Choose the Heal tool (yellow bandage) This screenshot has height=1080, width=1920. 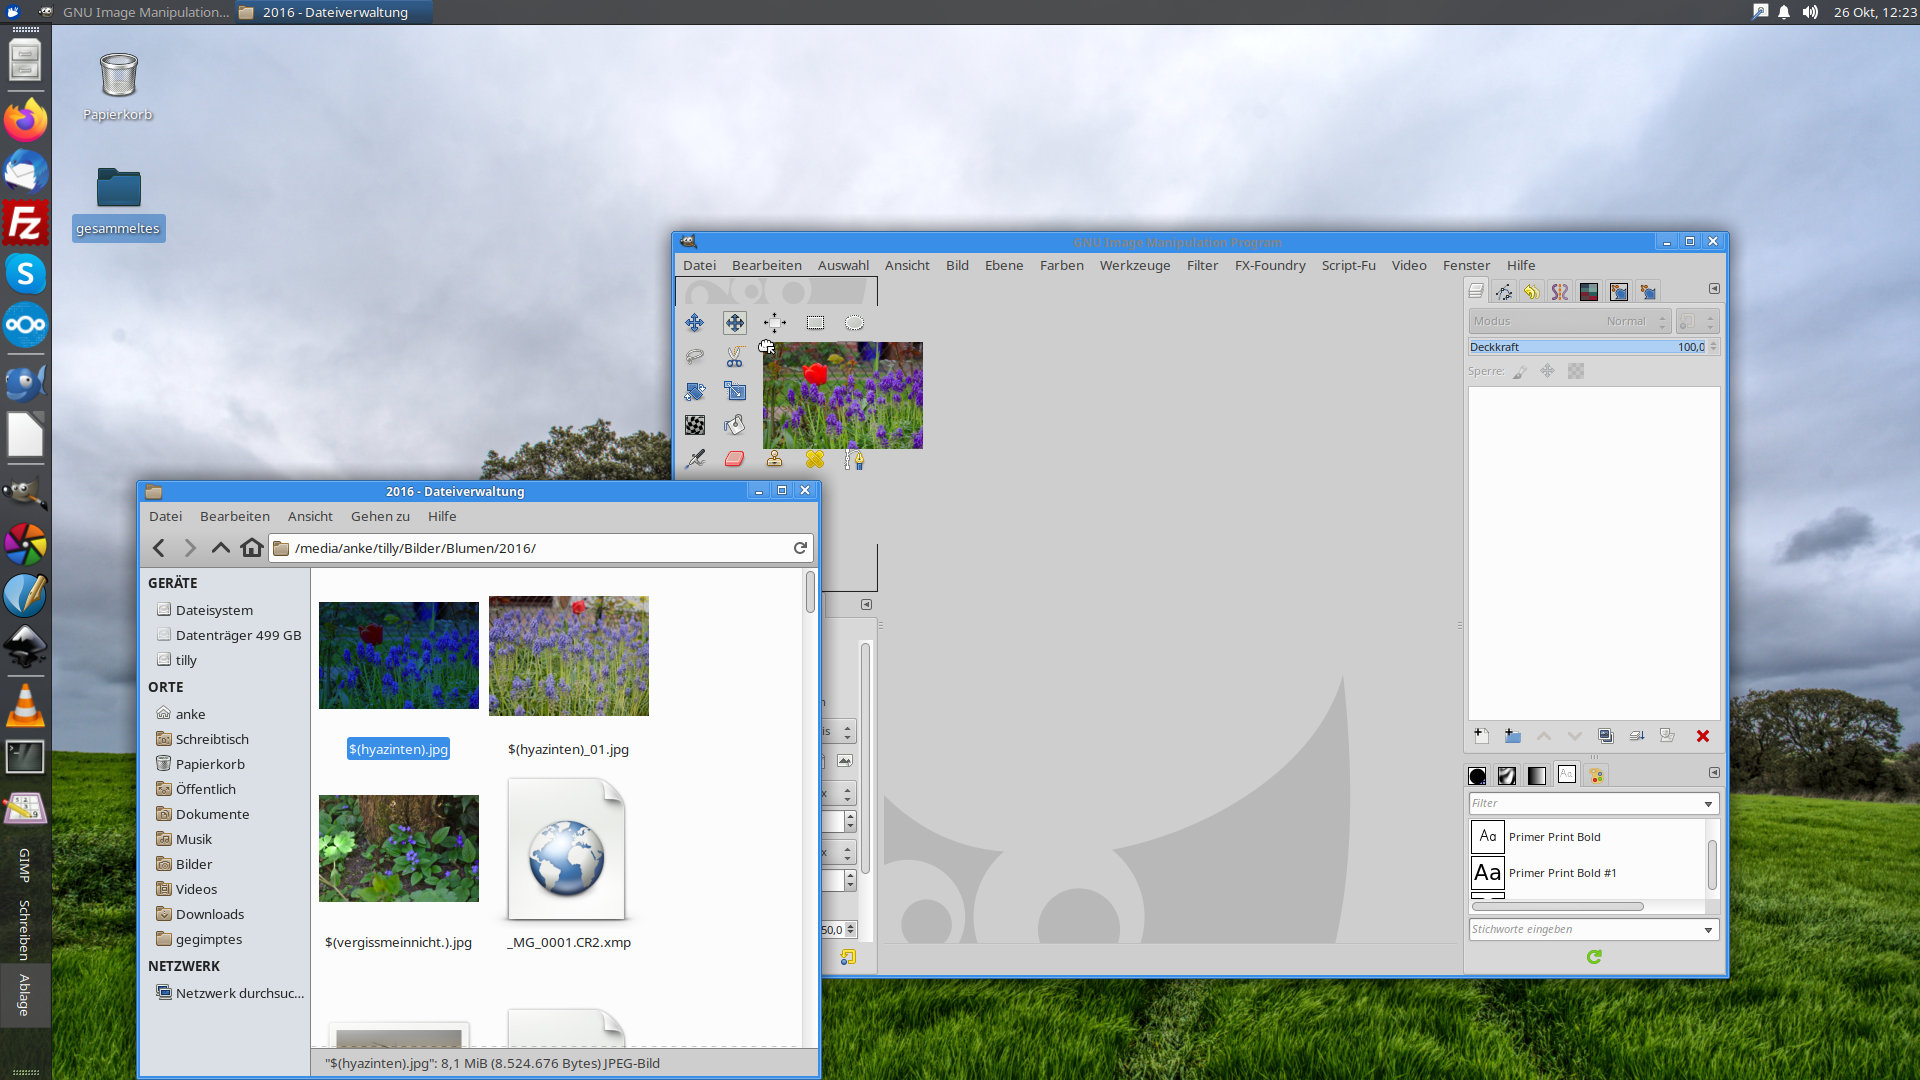click(814, 459)
